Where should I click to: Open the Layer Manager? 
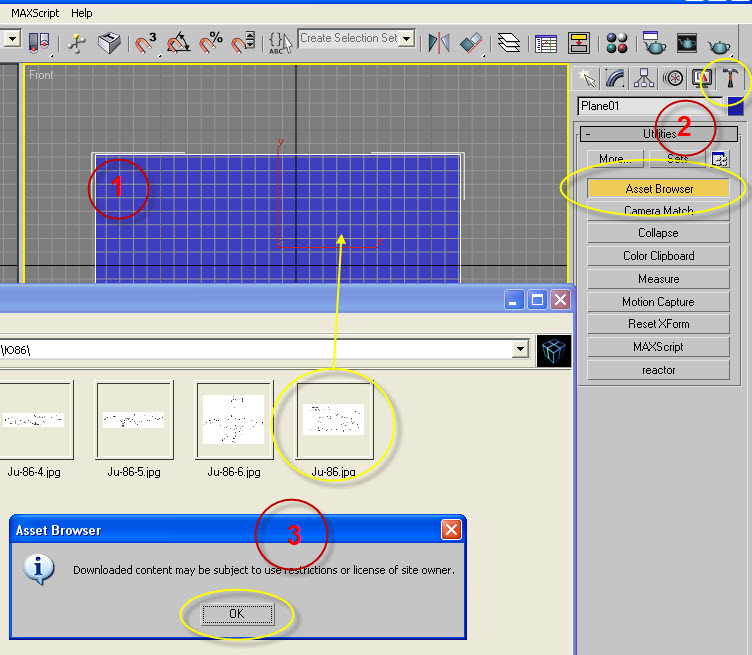click(x=510, y=42)
